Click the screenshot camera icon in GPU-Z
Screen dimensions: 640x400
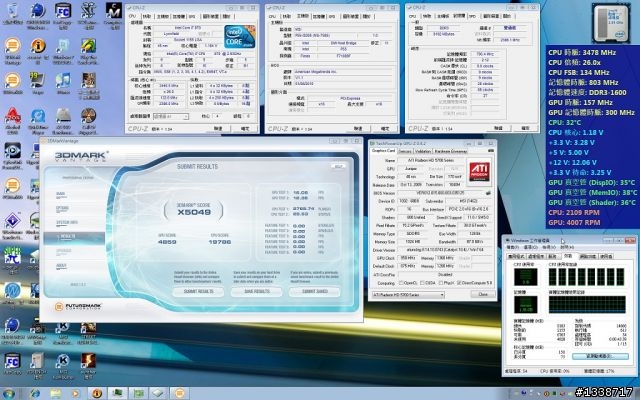490,151
